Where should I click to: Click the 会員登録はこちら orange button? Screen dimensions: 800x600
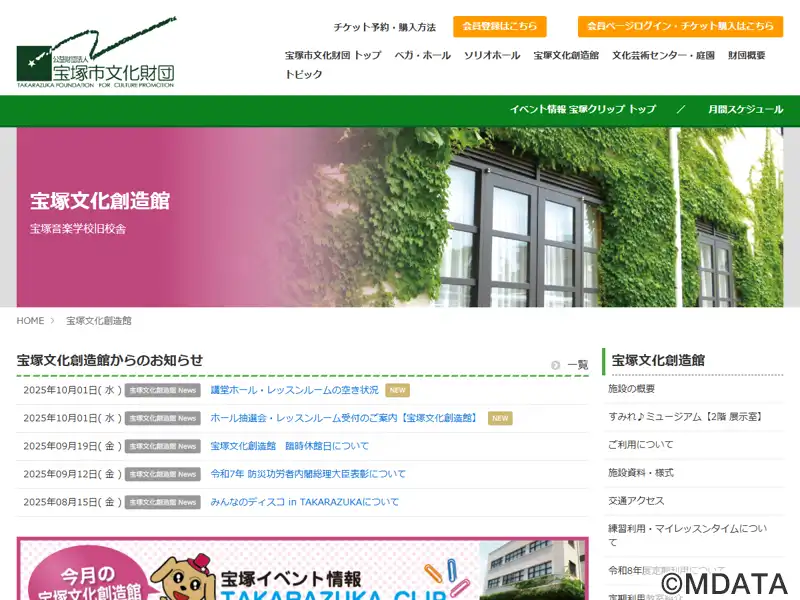click(499, 27)
